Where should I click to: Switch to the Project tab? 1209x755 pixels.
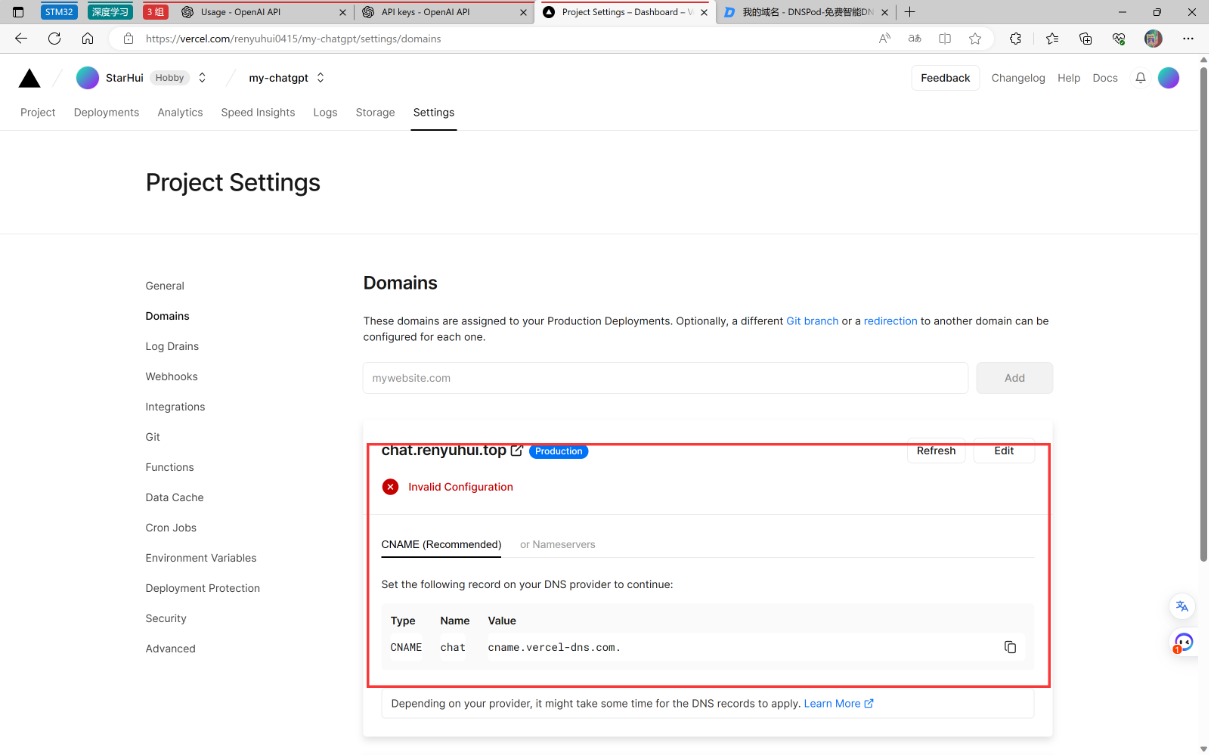point(38,113)
